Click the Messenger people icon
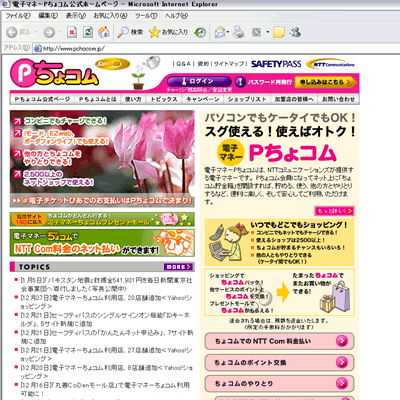Viewport: 400px width, 400px height. click(295, 32)
